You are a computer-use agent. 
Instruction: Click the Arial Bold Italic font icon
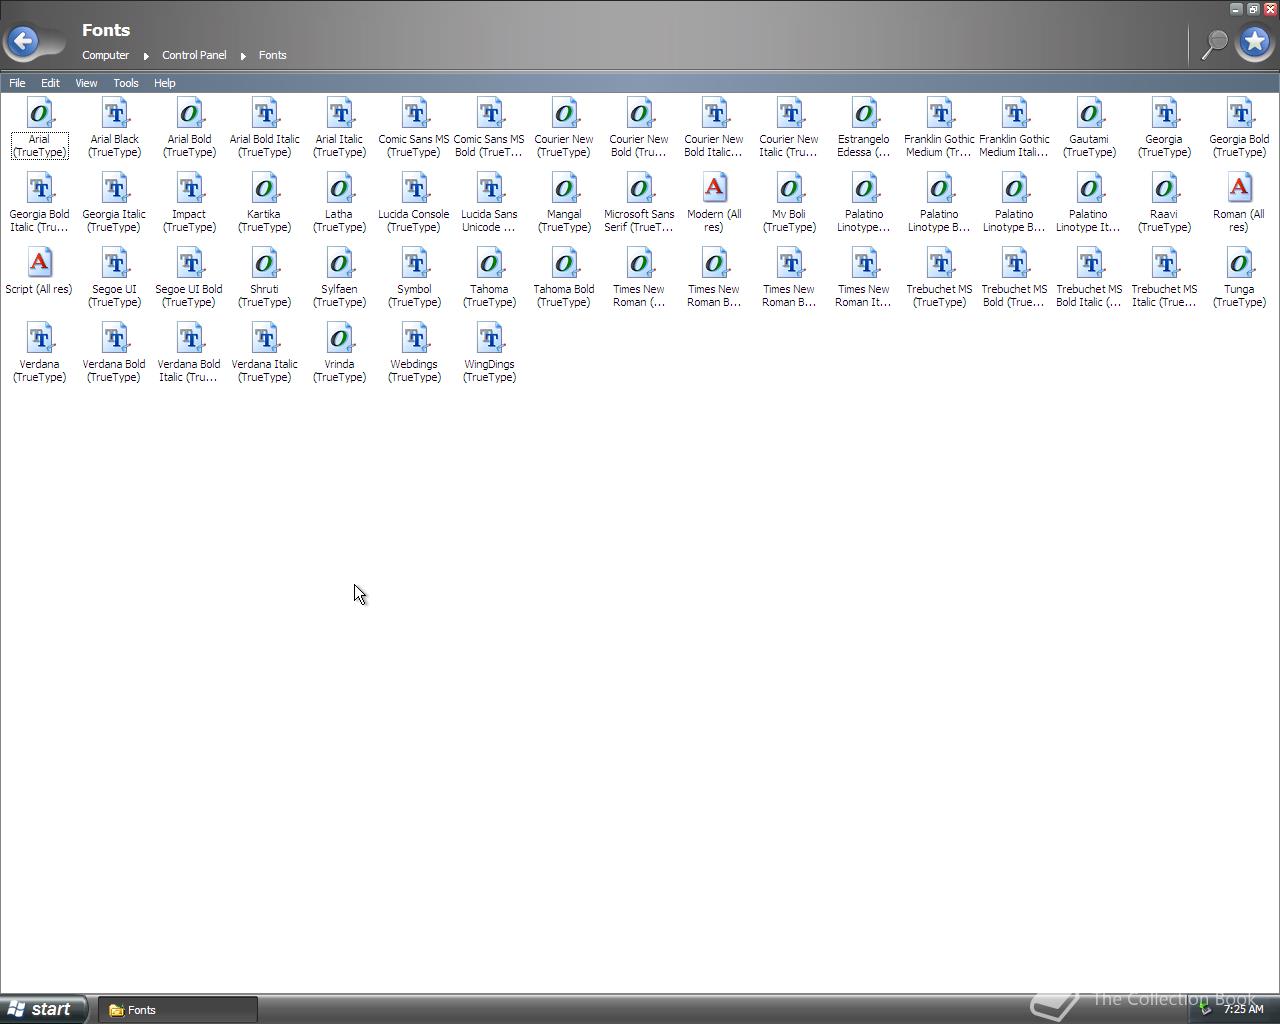pos(265,113)
